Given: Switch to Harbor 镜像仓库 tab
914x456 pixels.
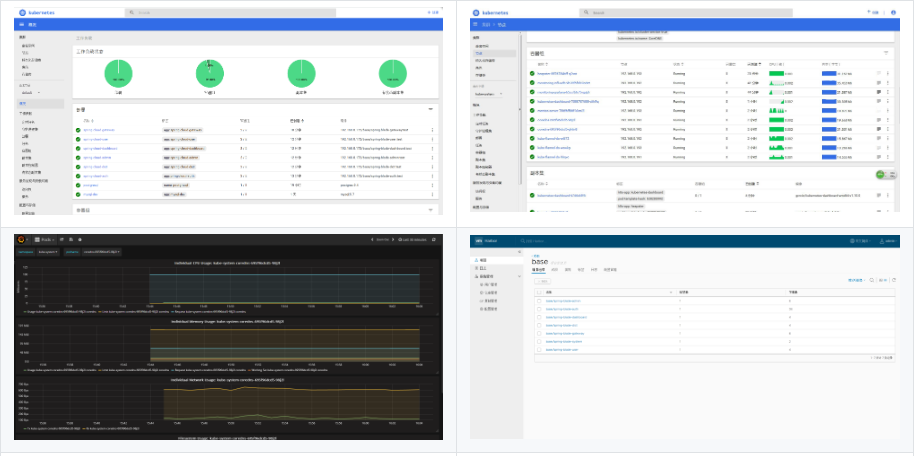Looking at the screenshot, I should (538, 270).
